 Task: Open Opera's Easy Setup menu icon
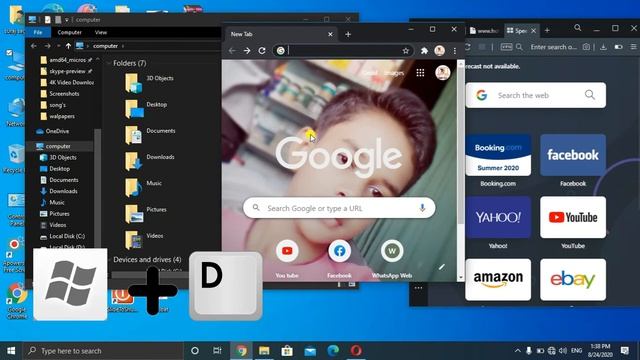coord(634,47)
